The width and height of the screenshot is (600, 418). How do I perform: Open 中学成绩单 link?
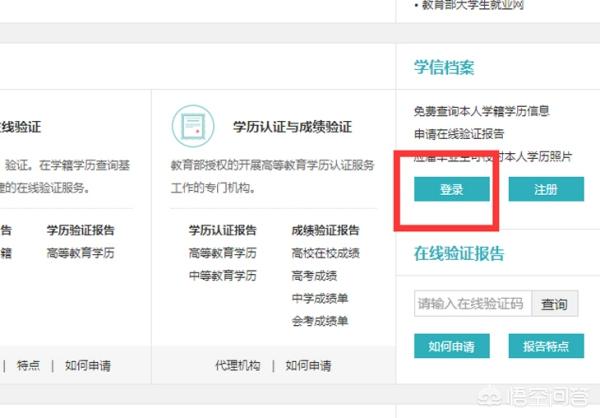tap(320, 298)
